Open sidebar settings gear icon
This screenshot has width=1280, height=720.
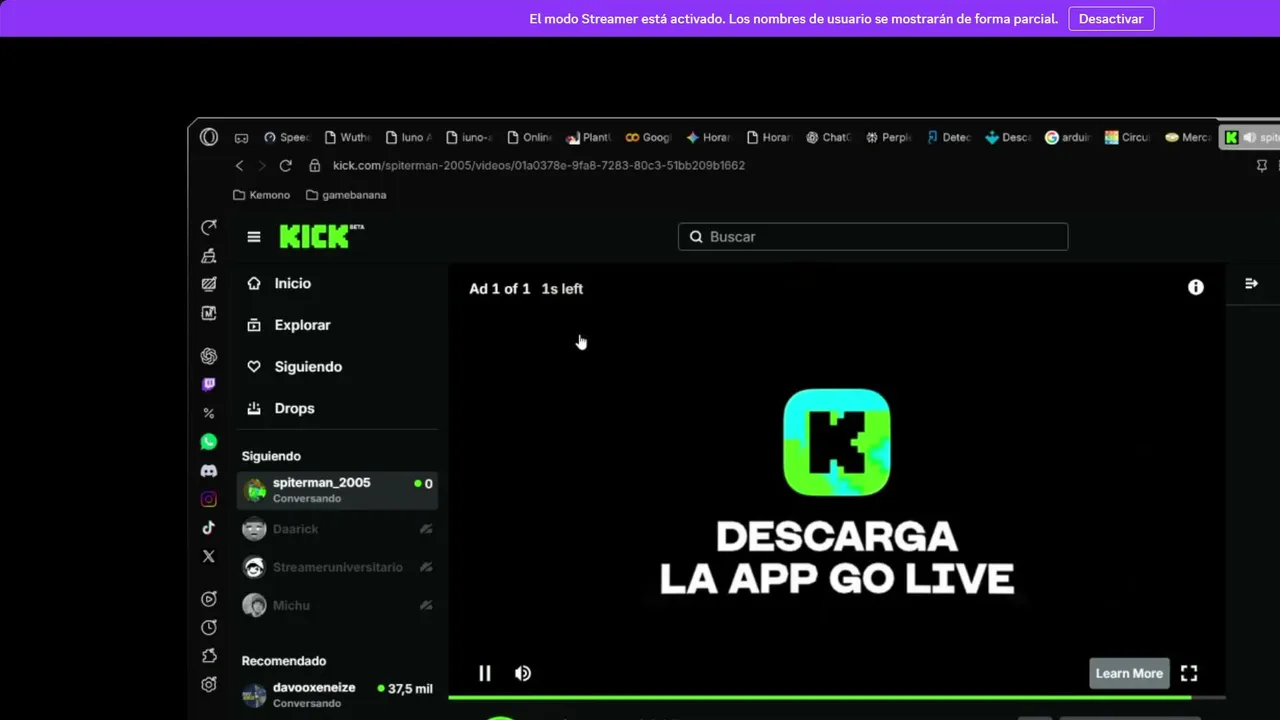[209, 685]
